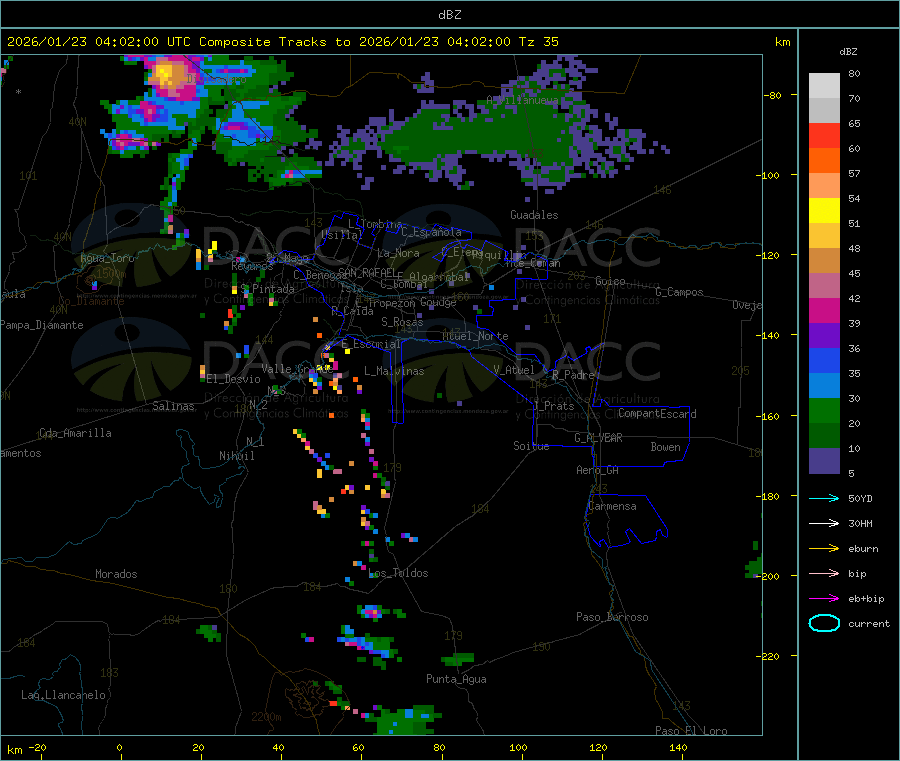Click the 'Bowen' map label
The image size is (900, 761).
[x=665, y=447]
